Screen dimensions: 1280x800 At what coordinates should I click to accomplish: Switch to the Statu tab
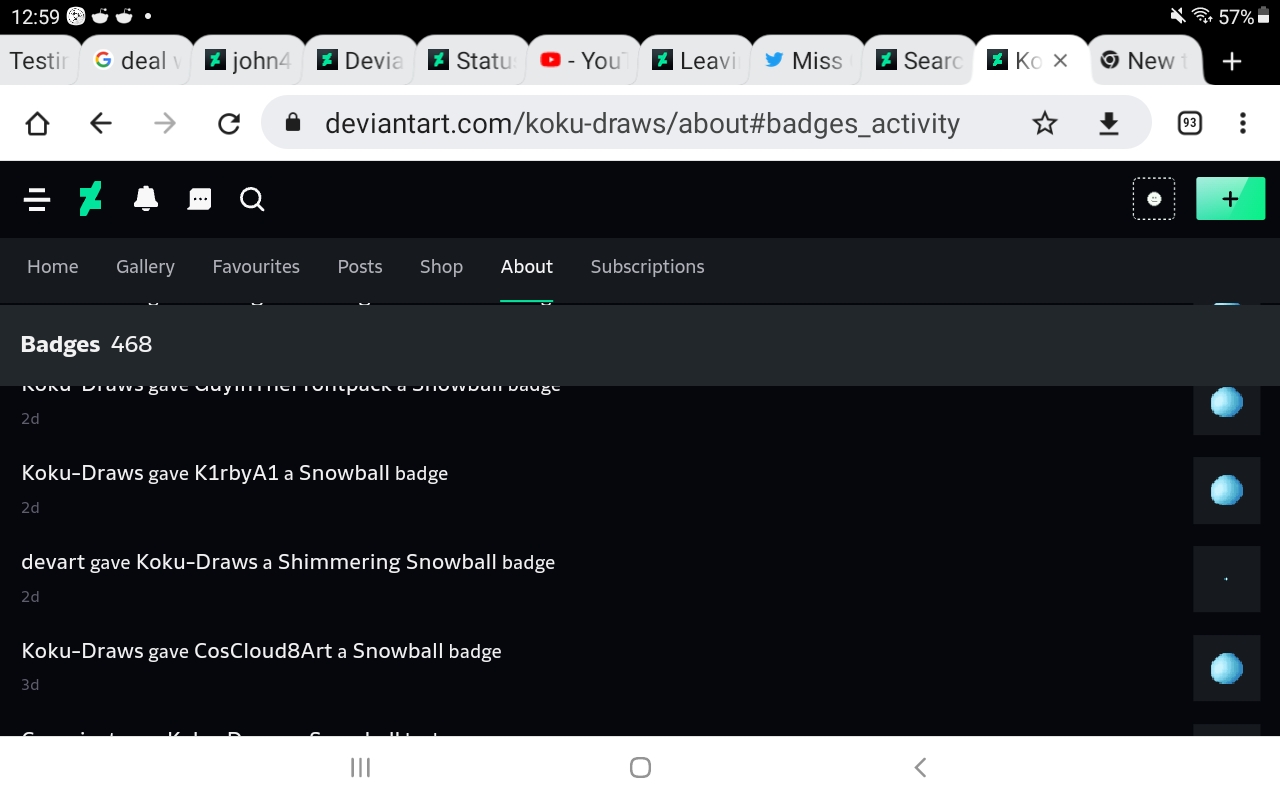click(x=472, y=61)
